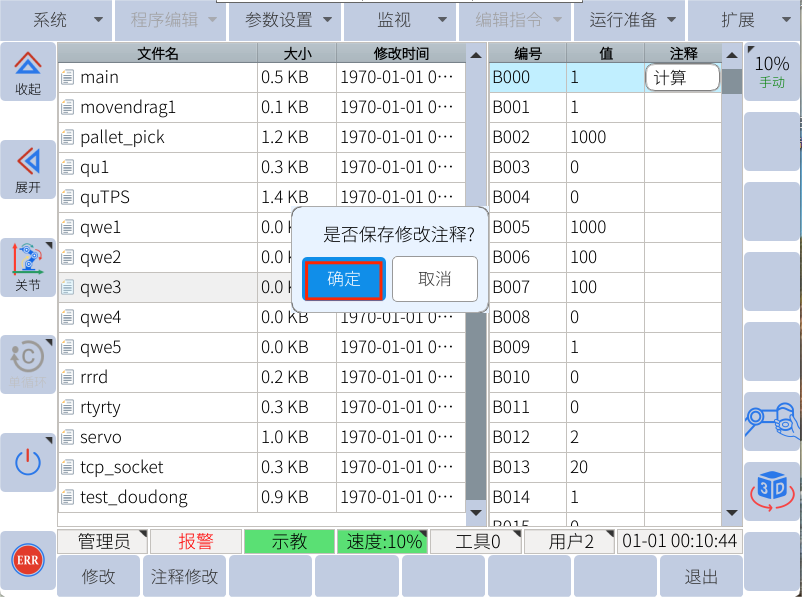Expand the 运行准备 dropdown menu

pos(630,20)
